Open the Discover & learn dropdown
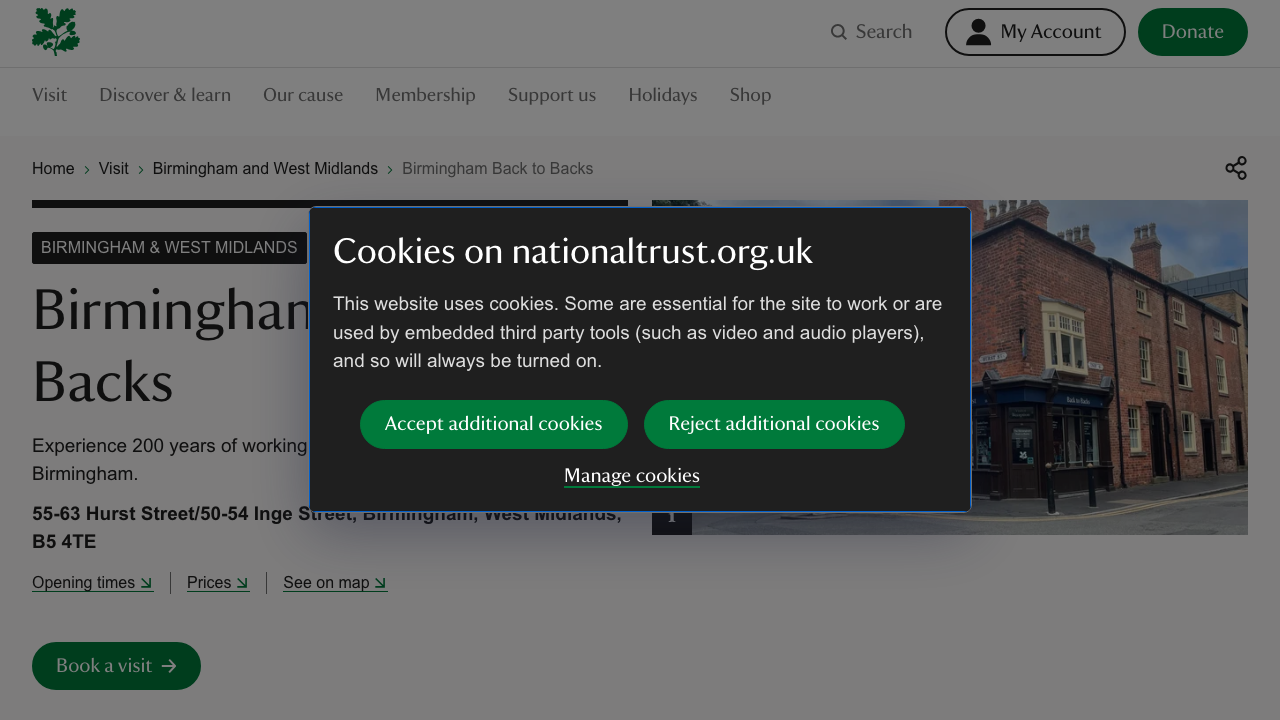Viewport: 1280px width, 720px height. tap(165, 95)
